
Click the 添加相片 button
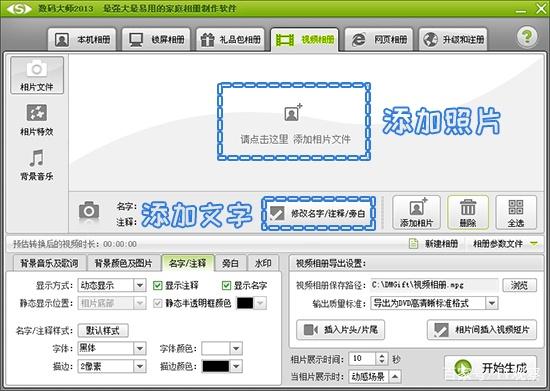tap(416, 213)
